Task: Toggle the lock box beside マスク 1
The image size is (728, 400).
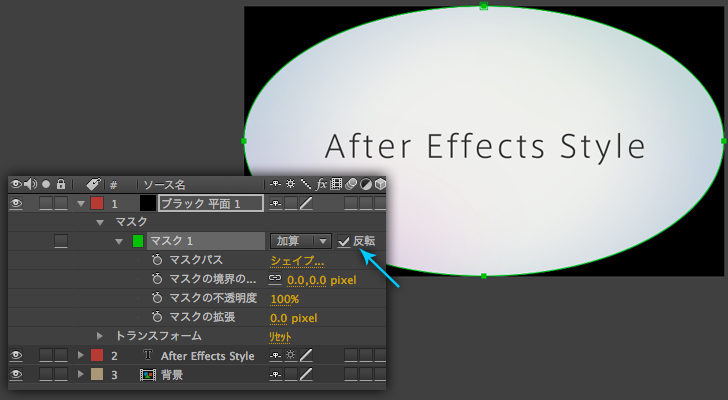Action: tap(61, 241)
